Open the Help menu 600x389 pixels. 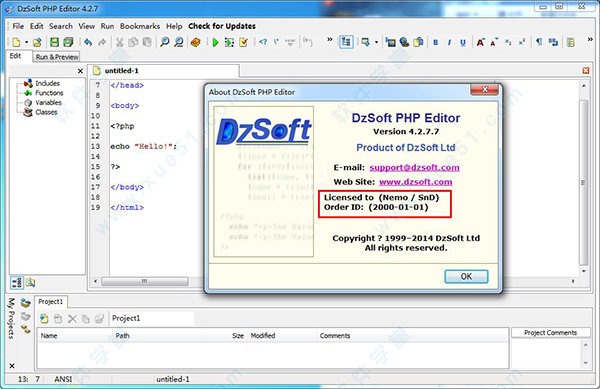tap(174, 26)
